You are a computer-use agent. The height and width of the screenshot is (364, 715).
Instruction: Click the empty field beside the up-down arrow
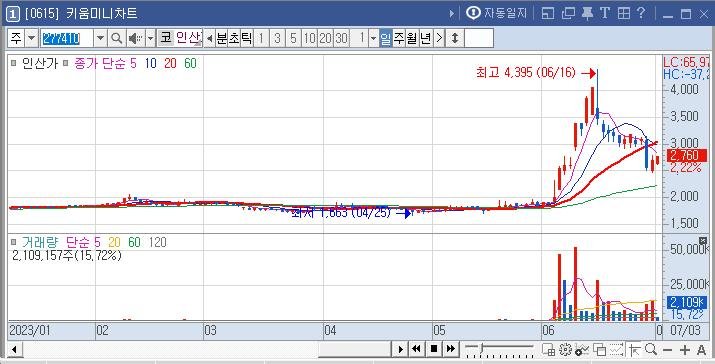coord(479,38)
